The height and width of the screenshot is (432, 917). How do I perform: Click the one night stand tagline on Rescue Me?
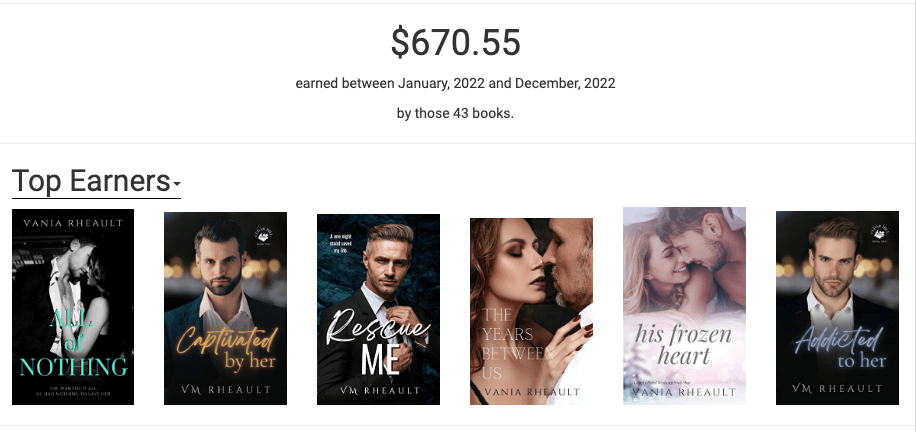(340, 243)
